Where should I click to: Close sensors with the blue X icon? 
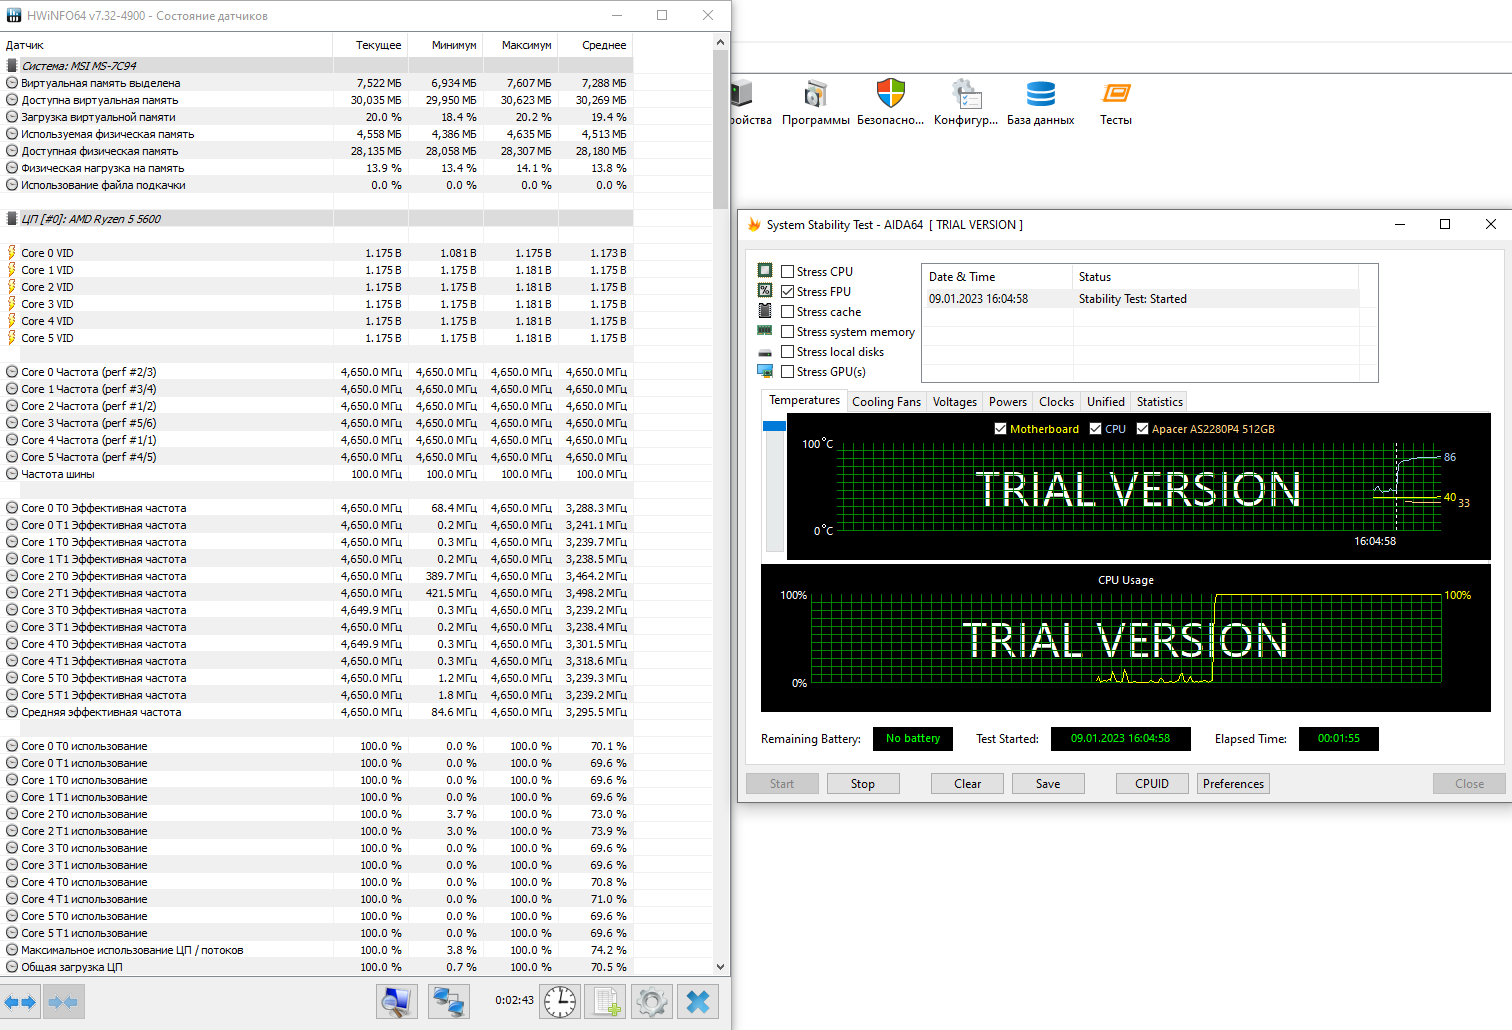pos(698,1002)
